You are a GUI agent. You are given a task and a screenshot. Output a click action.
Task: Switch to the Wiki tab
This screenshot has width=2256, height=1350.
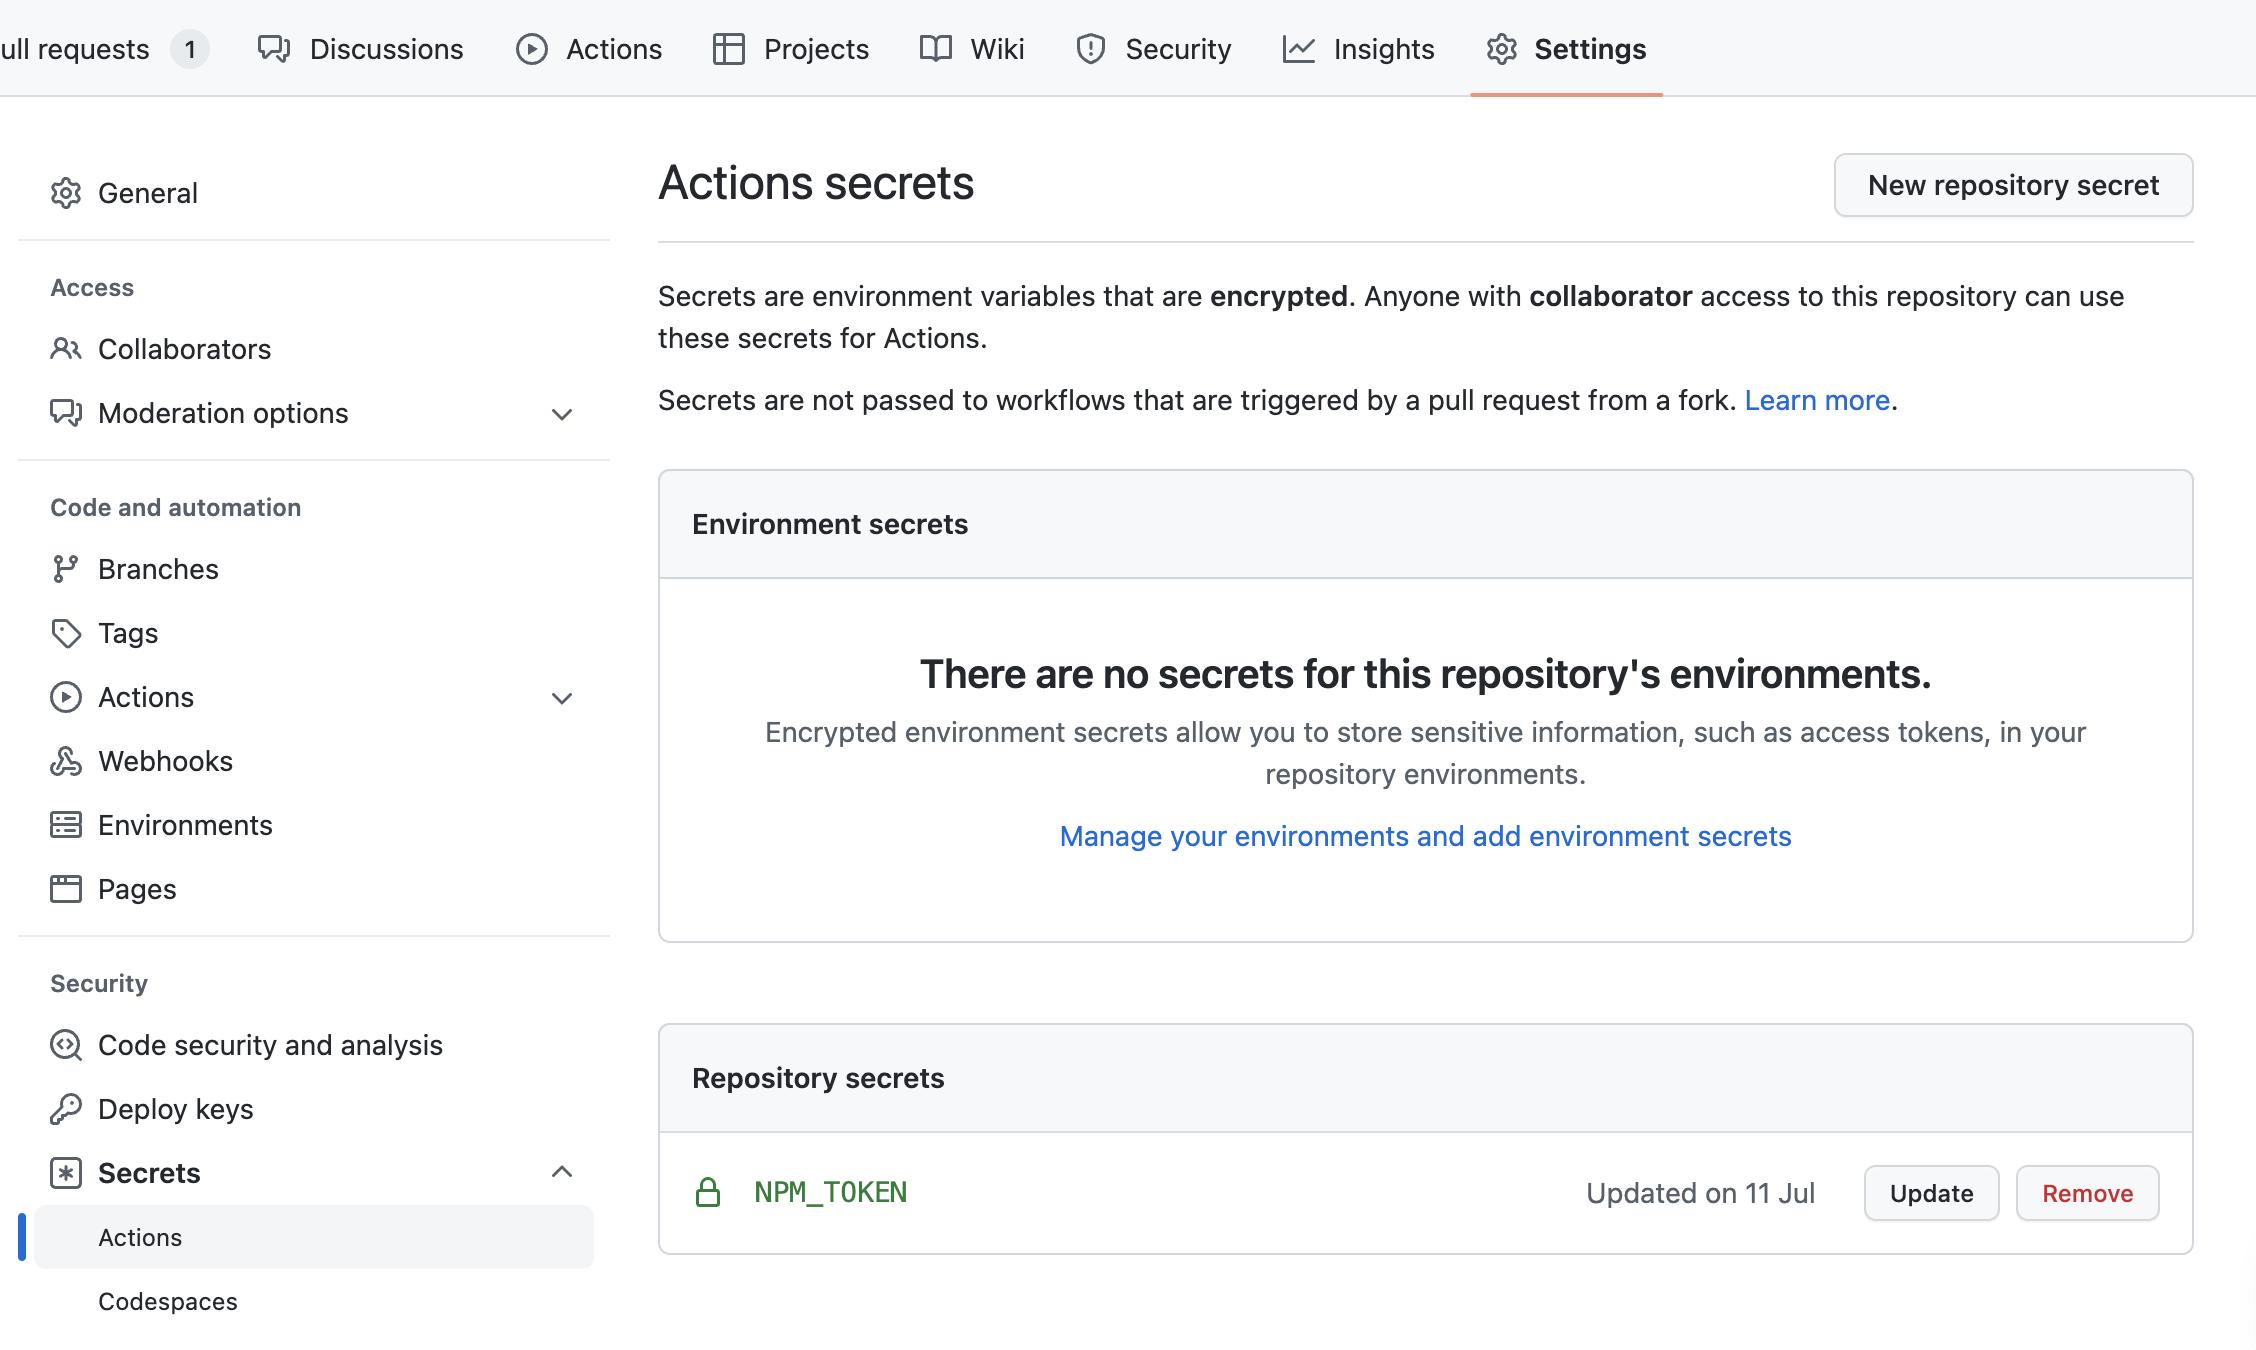pos(972,49)
